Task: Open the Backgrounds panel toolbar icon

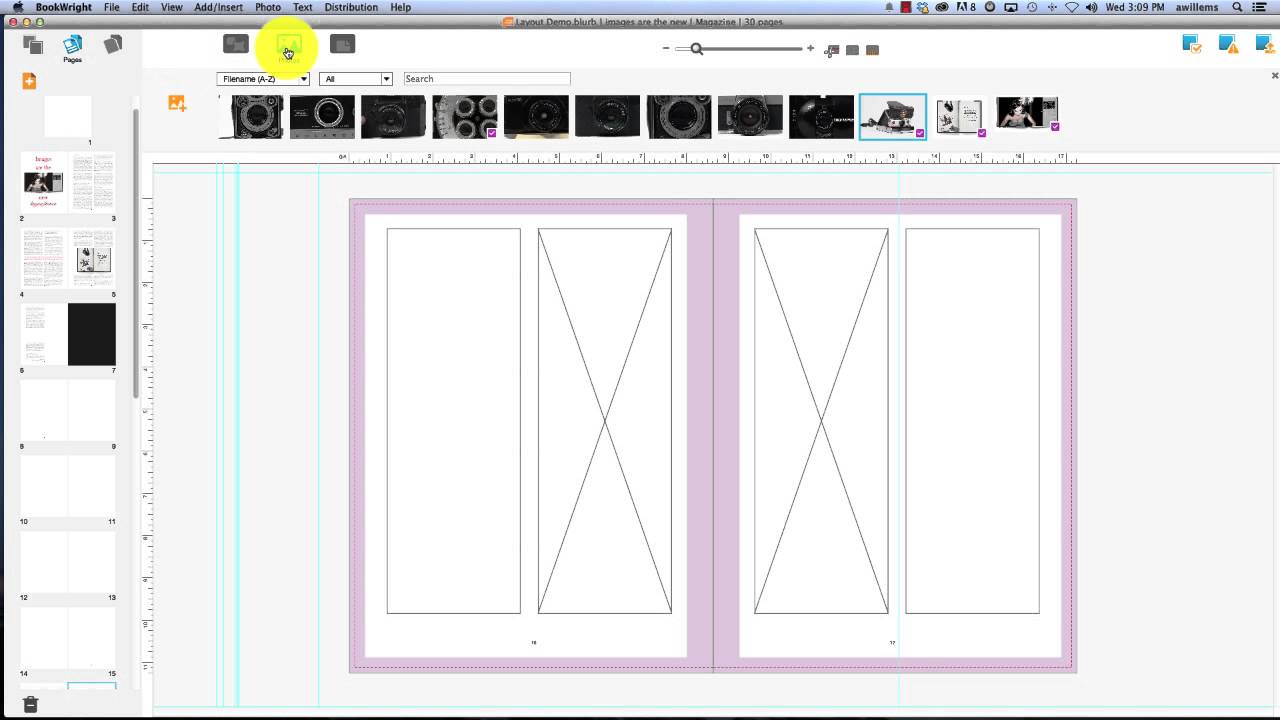Action: tap(342, 44)
